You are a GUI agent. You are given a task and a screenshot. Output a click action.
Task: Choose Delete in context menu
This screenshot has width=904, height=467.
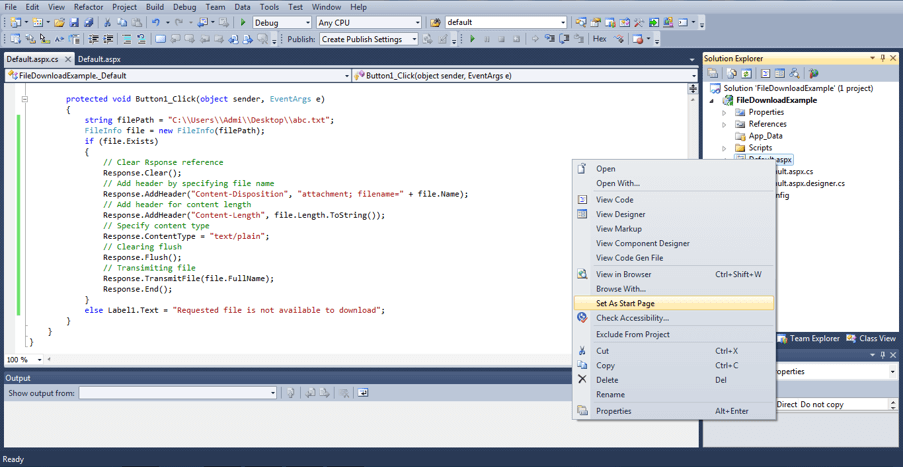(674, 380)
